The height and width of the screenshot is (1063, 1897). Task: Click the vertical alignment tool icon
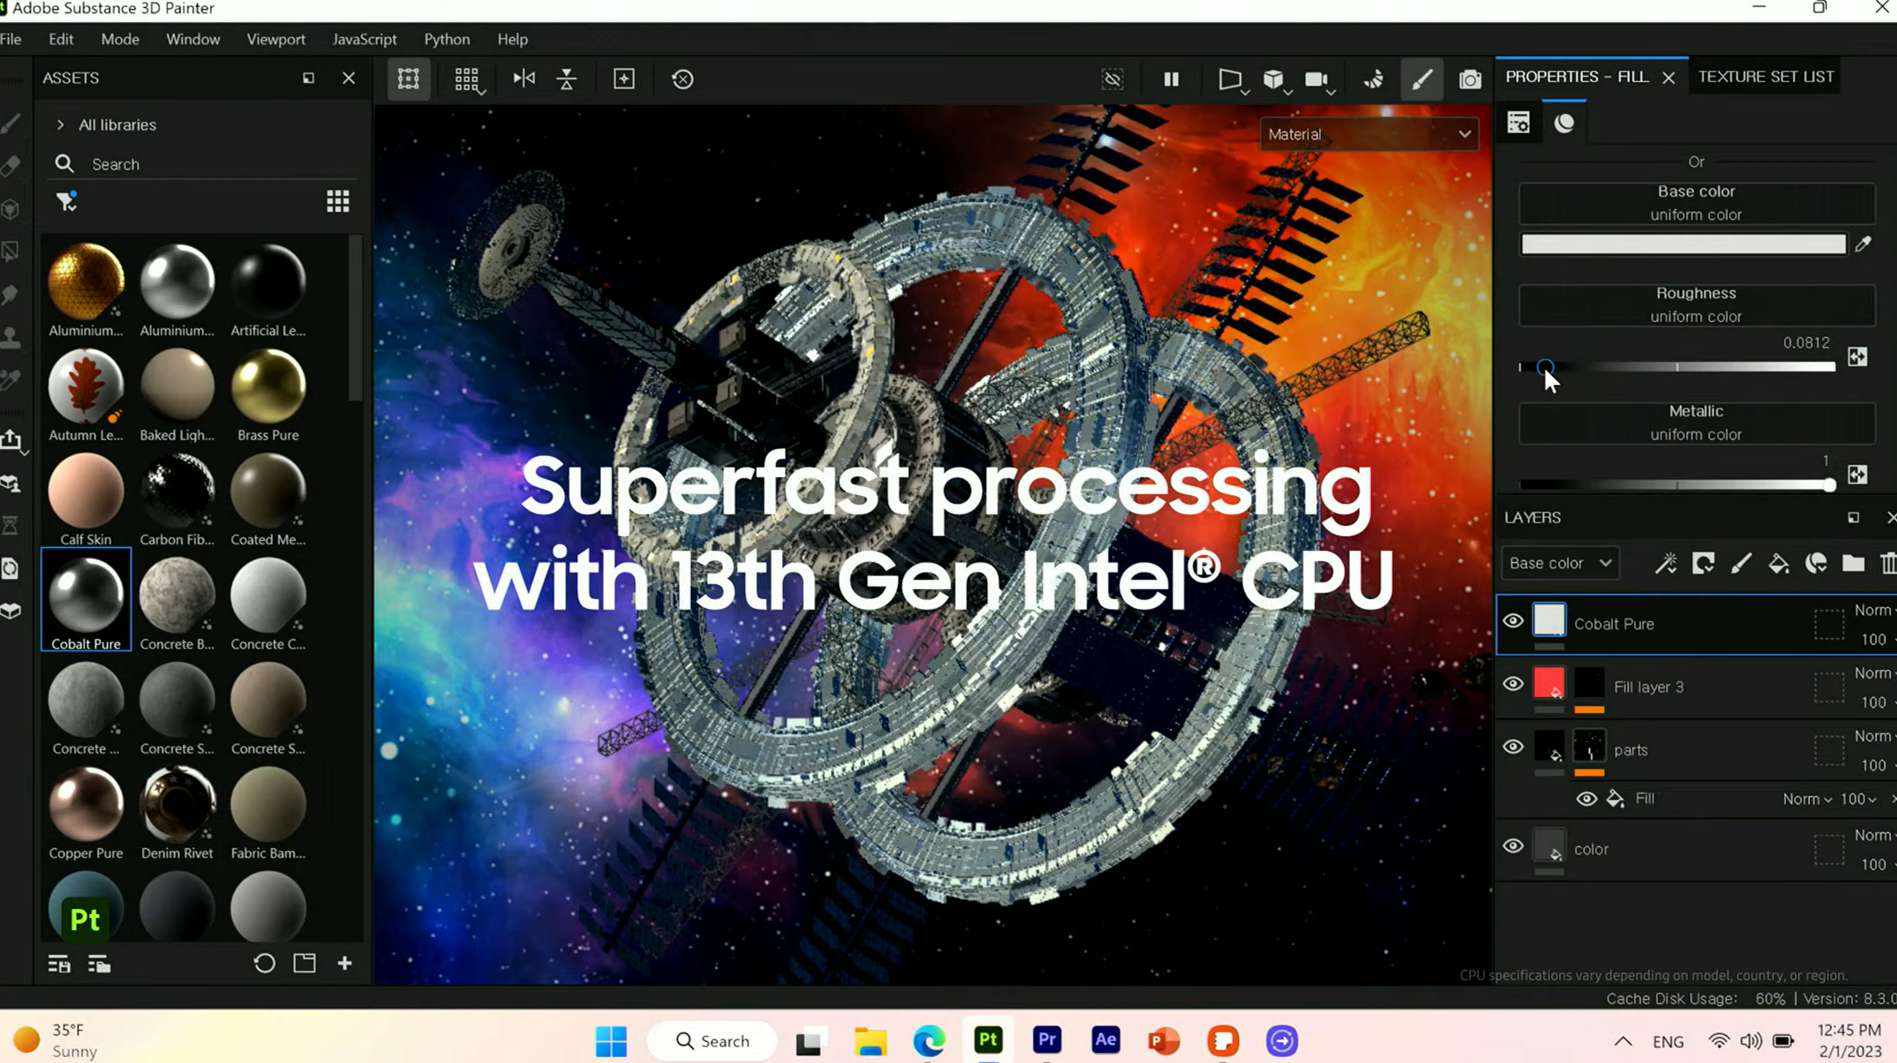click(x=567, y=79)
